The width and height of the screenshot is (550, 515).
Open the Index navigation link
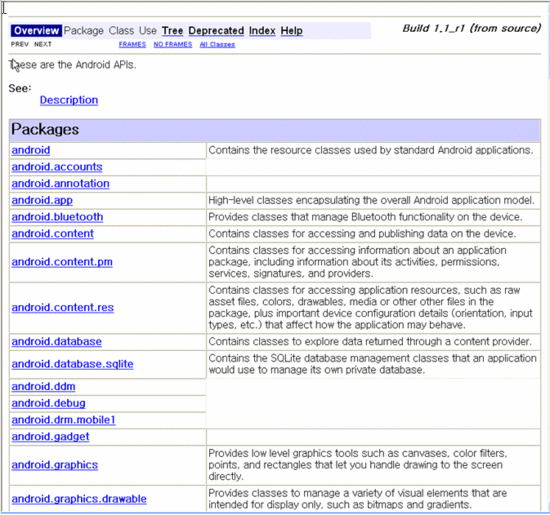pyautogui.click(x=262, y=31)
